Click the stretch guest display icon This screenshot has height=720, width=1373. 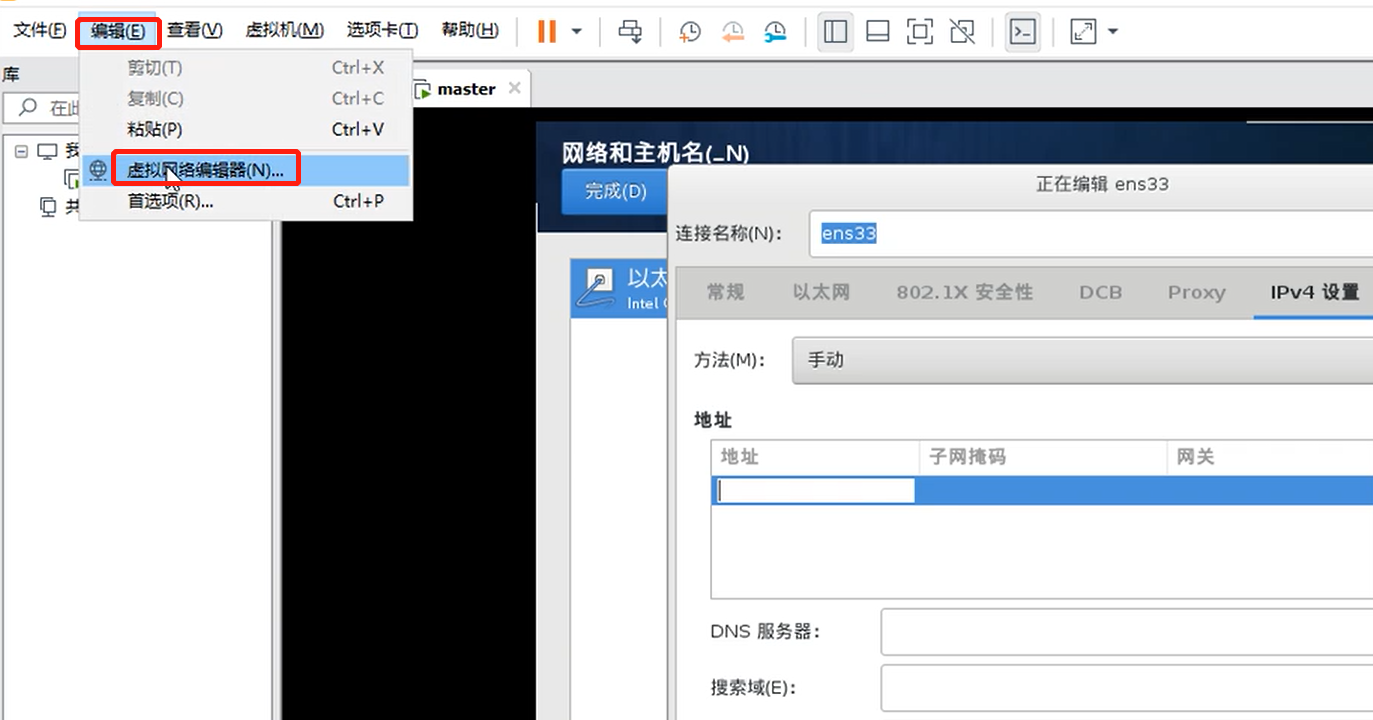1083,31
